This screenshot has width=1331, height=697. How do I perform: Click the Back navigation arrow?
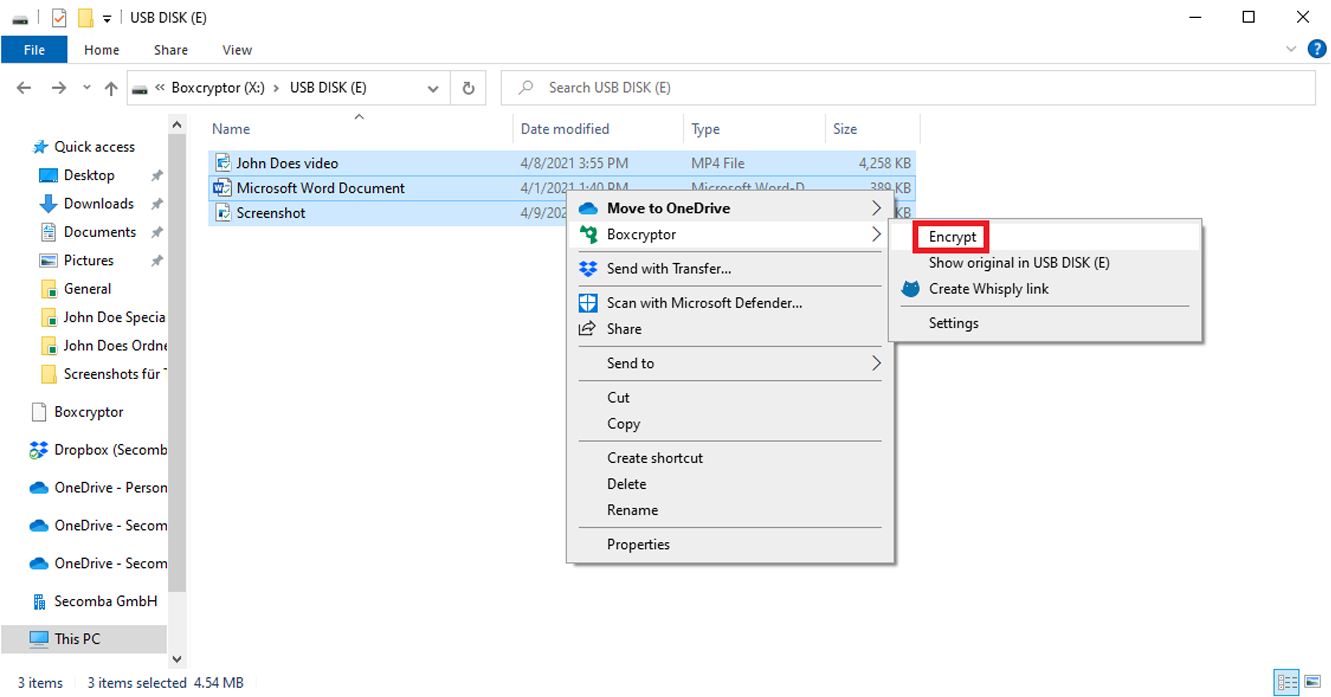tap(24, 88)
